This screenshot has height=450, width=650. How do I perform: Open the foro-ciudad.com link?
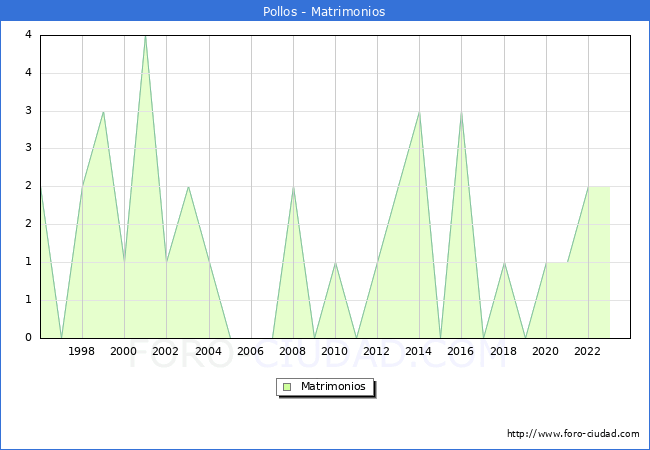click(x=573, y=434)
